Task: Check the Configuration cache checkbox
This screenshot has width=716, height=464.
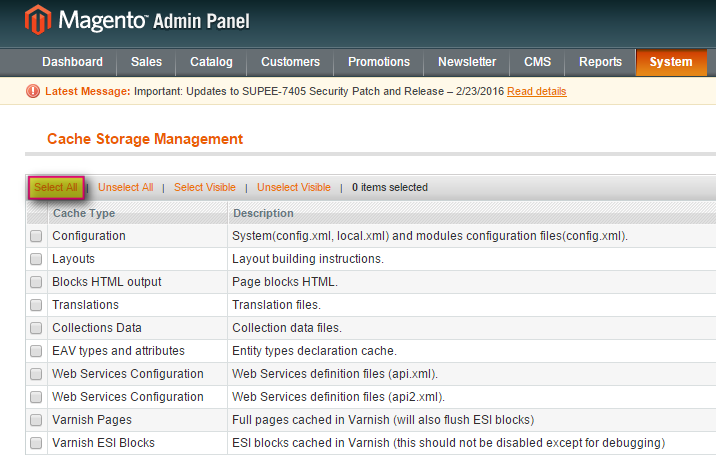Action: point(36,236)
